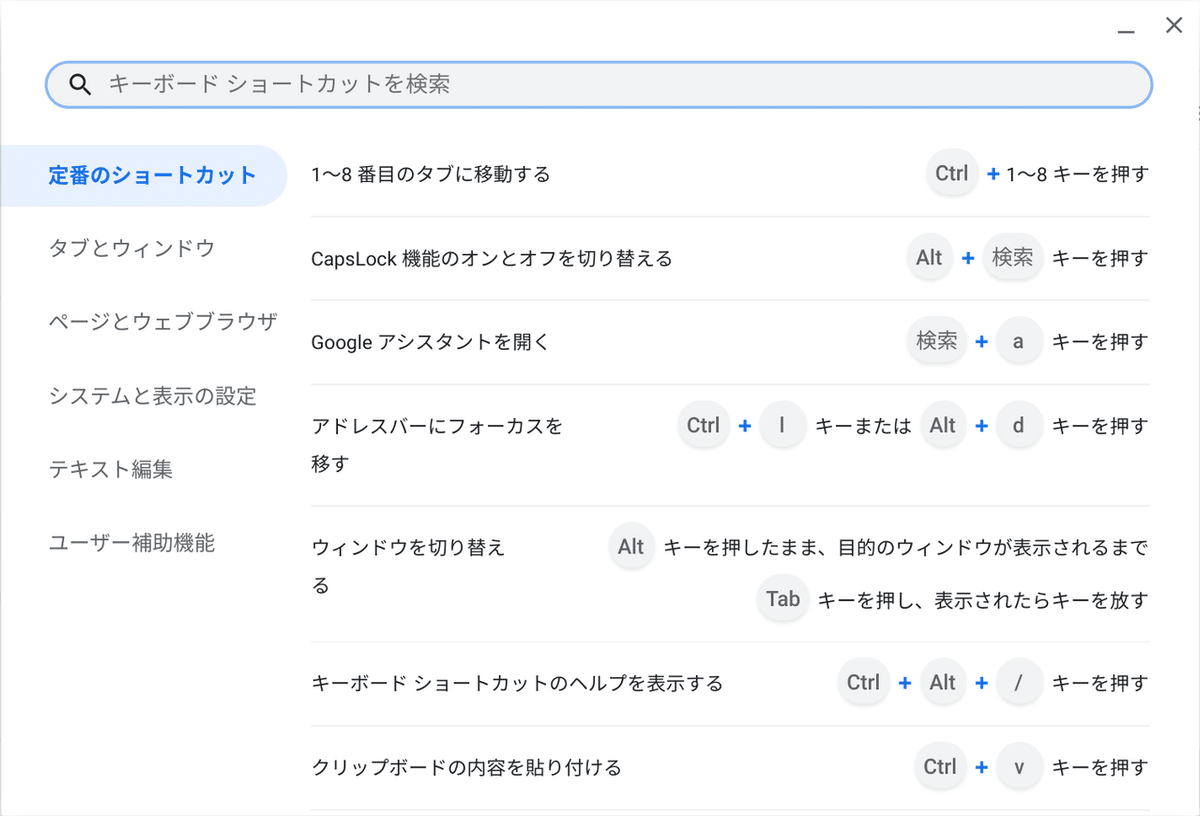
Task: Click the 'a' key chip for Google Assistant
Action: pyautogui.click(x=1018, y=342)
